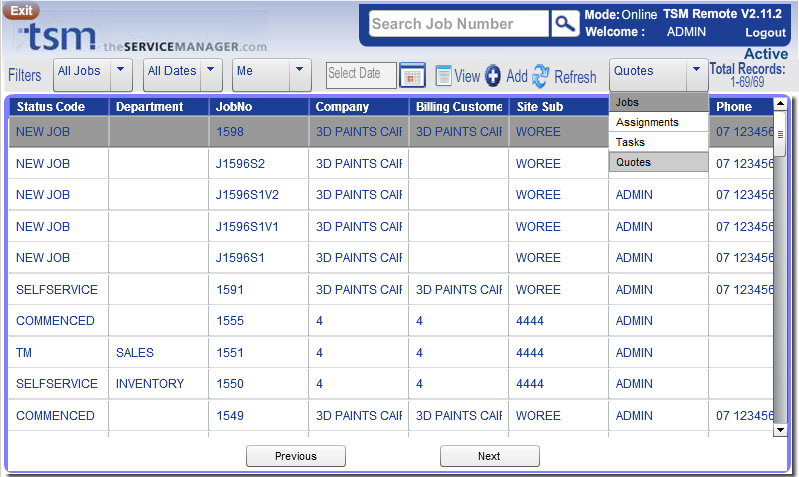Viewport: 799px width, 477px height.
Task: Open the calendar date picker icon
Action: (x=412, y=75)
